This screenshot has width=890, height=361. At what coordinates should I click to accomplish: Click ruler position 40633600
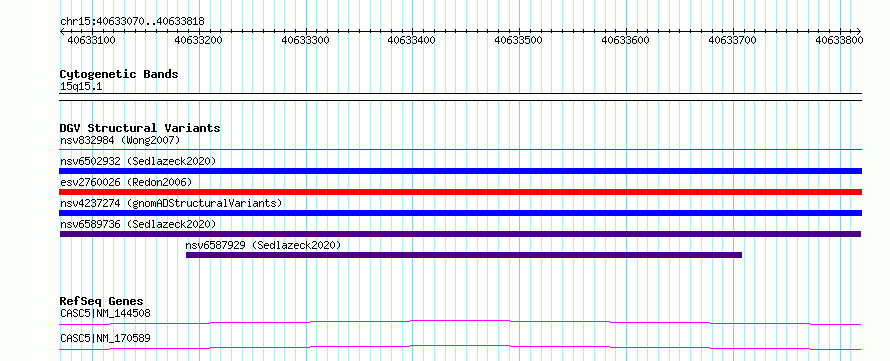tap(625, 40)
